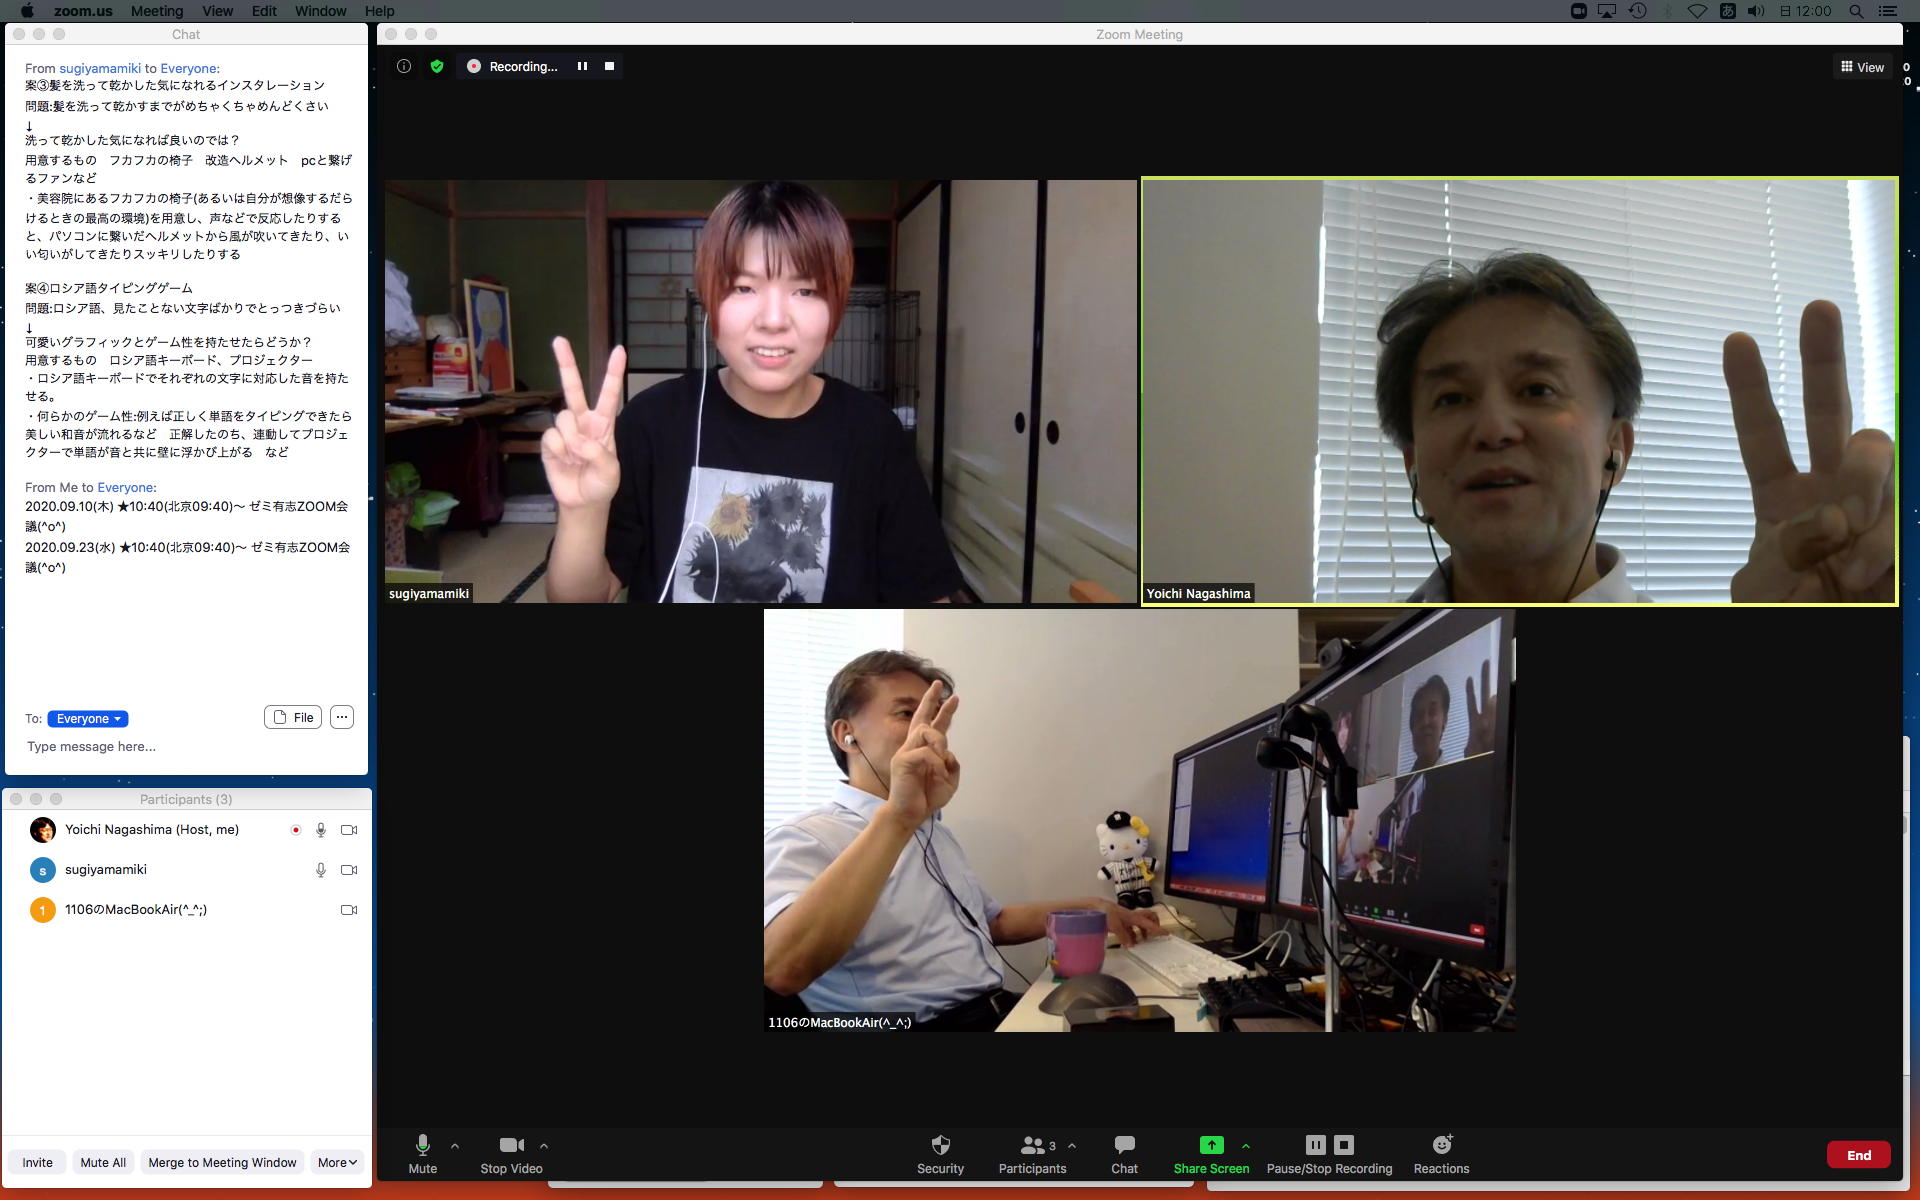Open the Everyone recipient dropdown
Viewport: 1920px width, 1200px height.
88,719
